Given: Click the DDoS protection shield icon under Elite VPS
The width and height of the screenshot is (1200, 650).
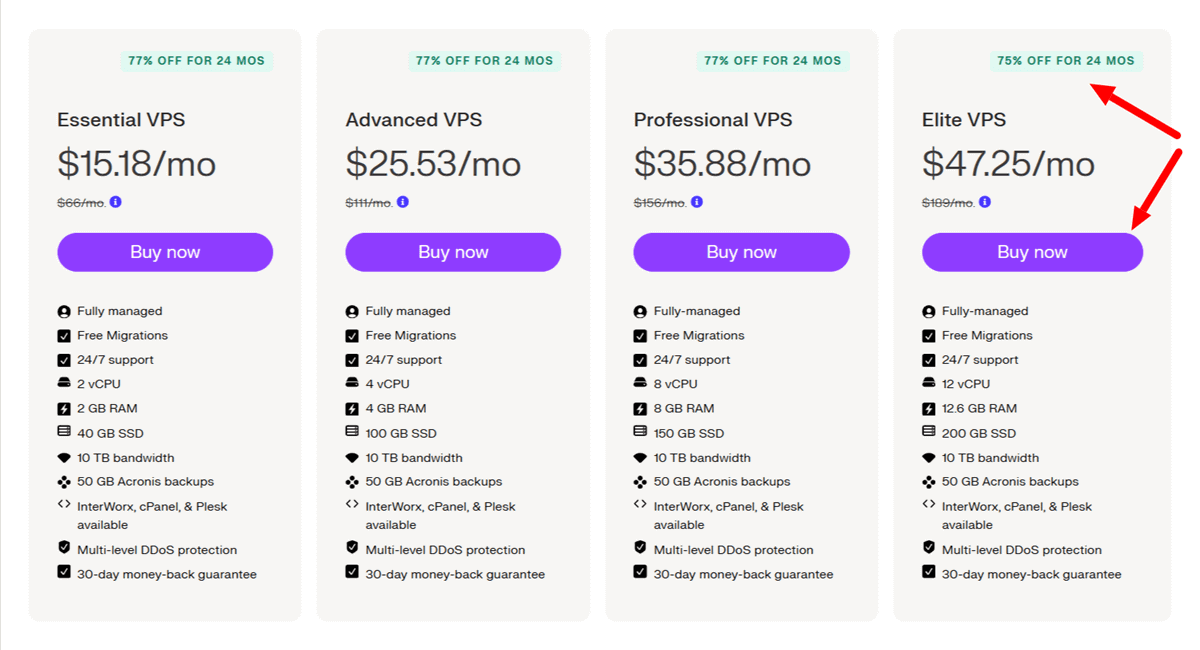Looking at the screenshot, I should [x=927, y=549].
